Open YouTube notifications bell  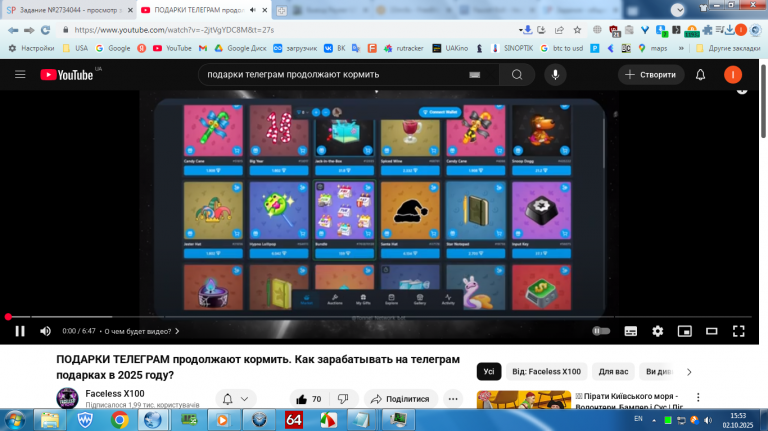(x=700, y=74)
